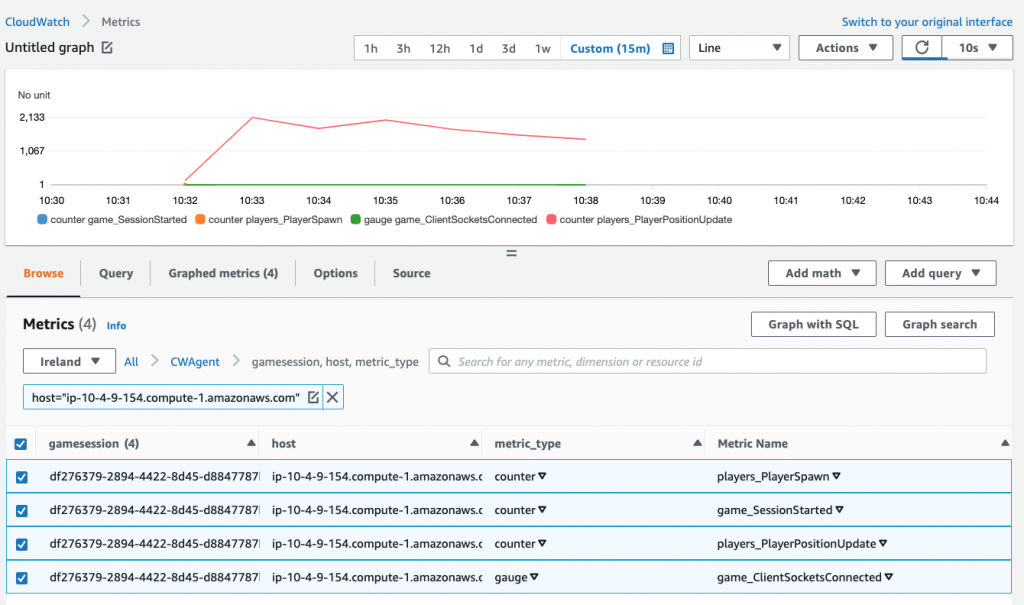
Task: Open the 10s refresh interval dropdown
Action: pos(977,47)
